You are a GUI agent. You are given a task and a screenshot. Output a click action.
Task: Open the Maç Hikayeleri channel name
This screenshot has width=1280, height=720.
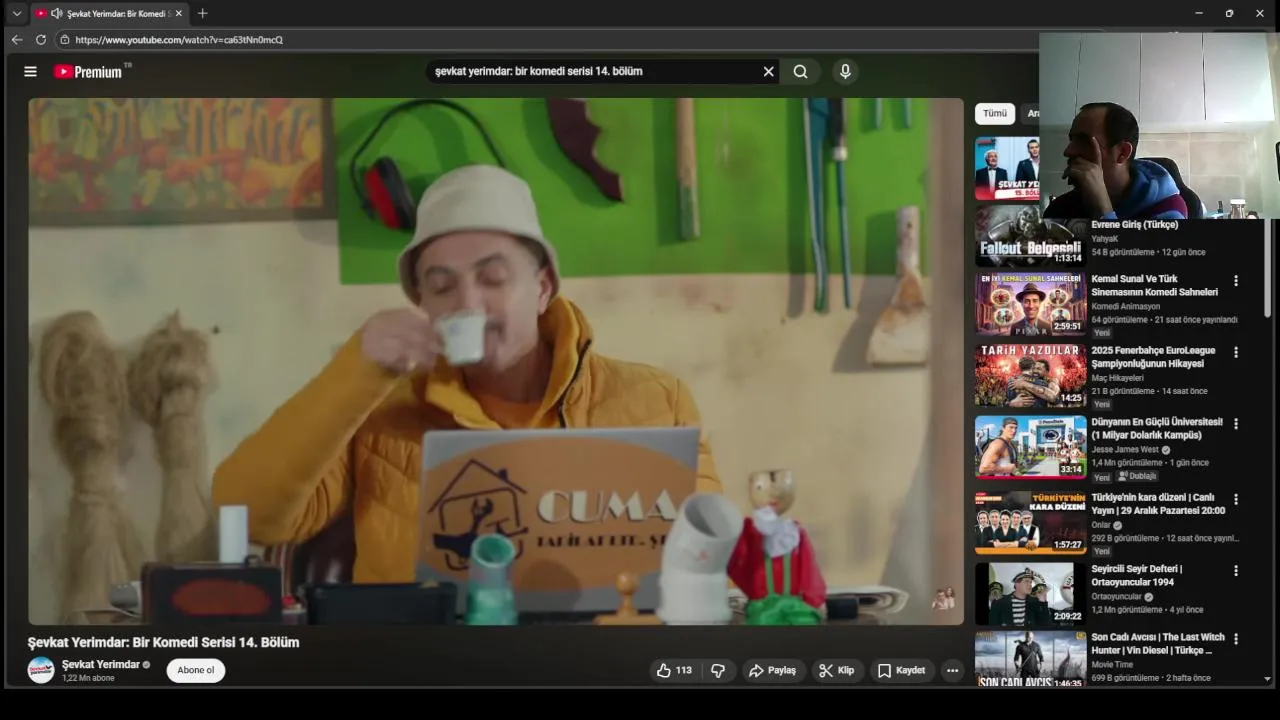pos(1117,378)
